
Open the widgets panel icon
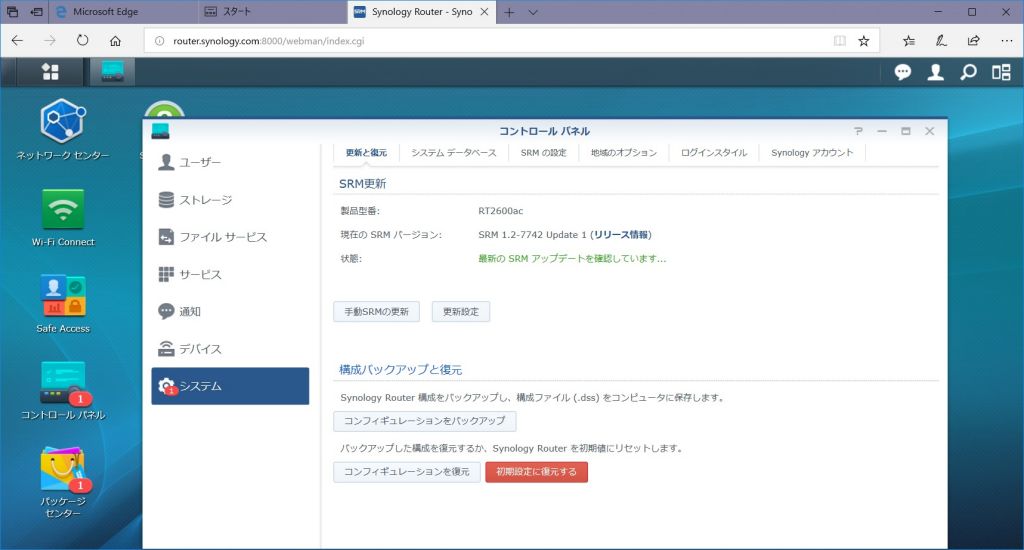(1001, 72)
